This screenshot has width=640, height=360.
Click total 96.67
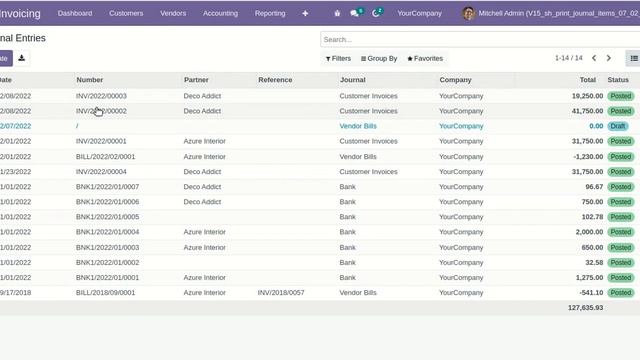[x=594, y=187]
